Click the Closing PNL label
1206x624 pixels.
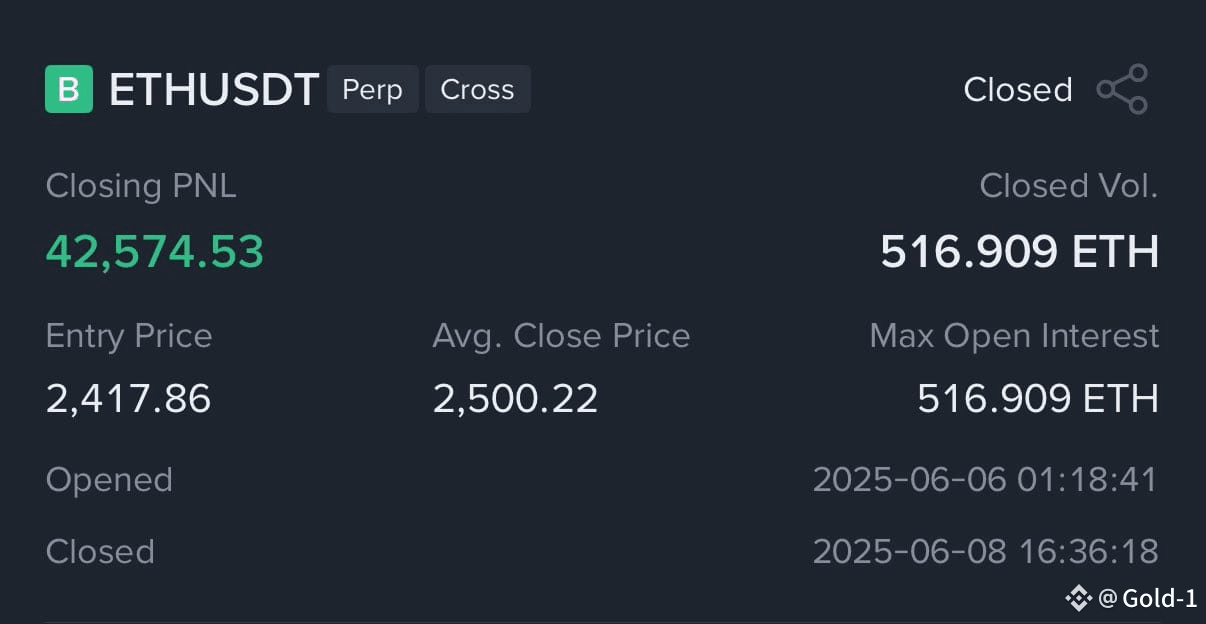click(x=141, y=186)
